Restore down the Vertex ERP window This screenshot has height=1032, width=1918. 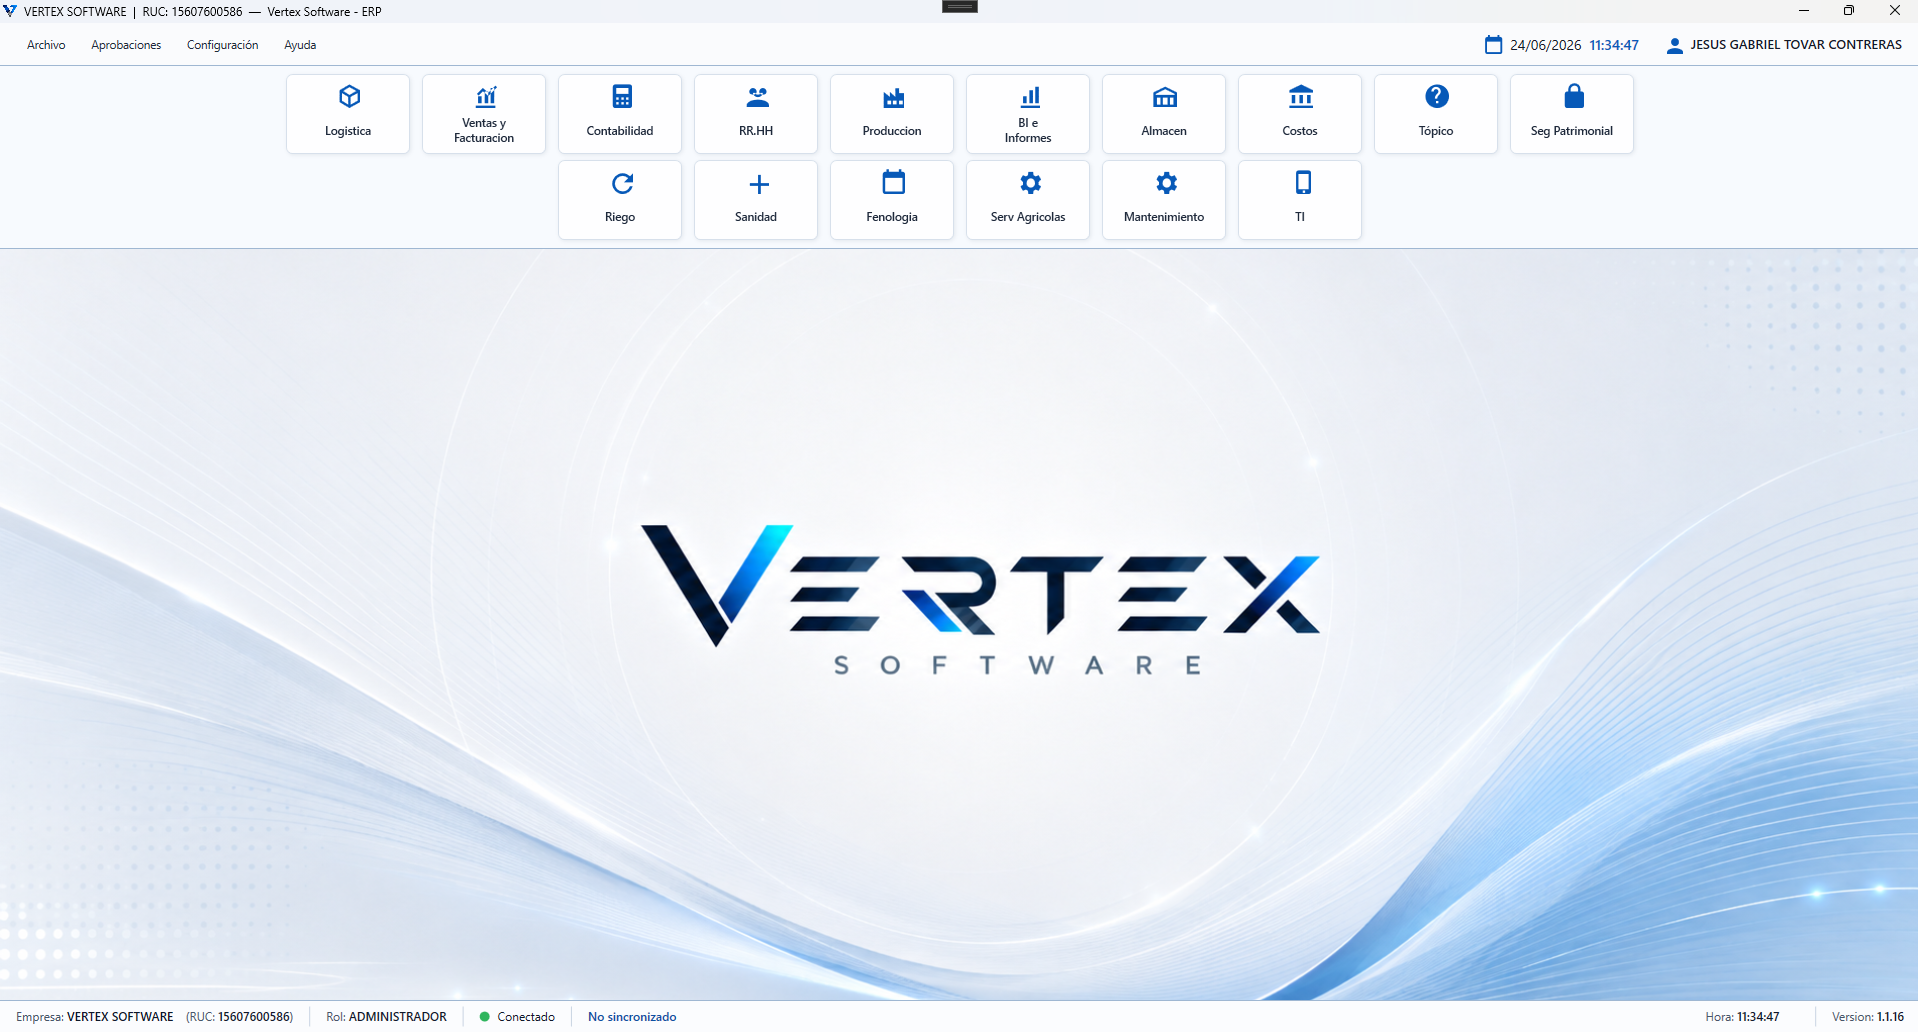point(1849,11)
